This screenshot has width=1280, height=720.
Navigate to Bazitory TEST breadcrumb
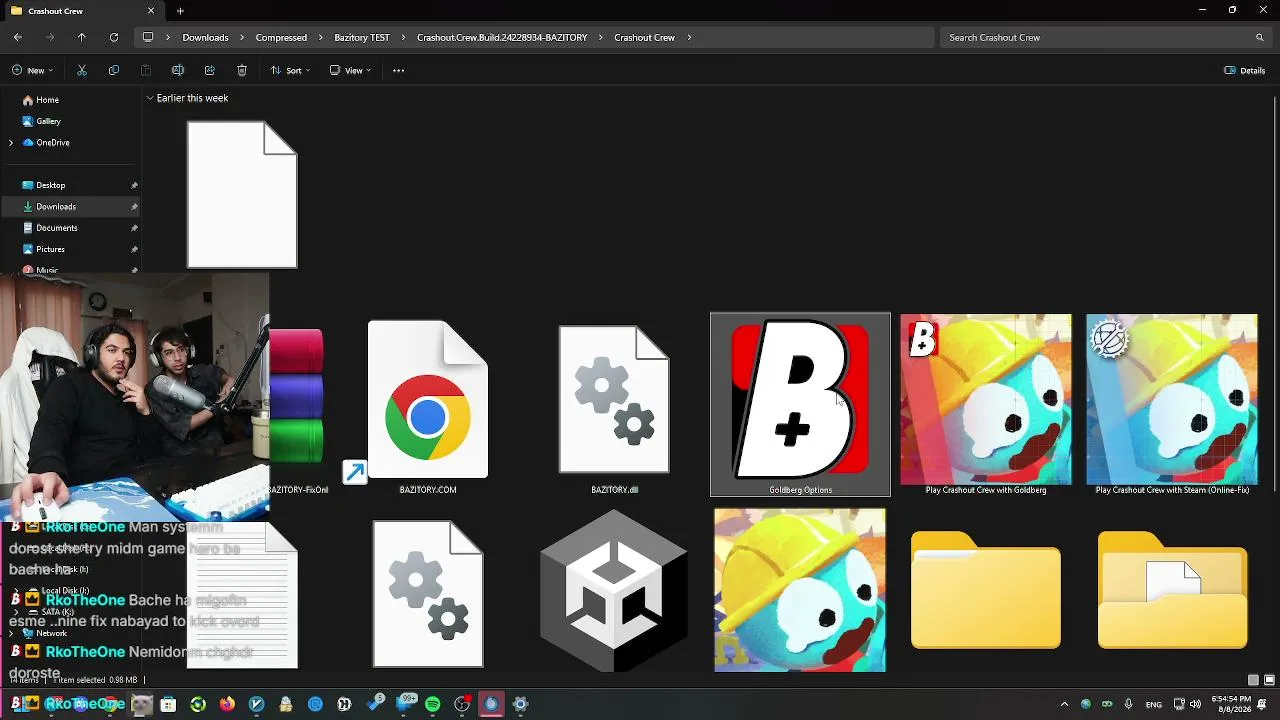coord(362,37)
